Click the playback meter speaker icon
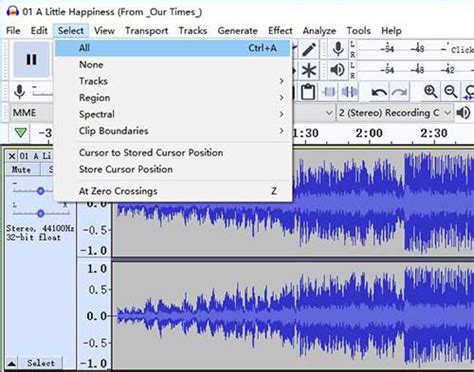474x372 pixels. [337, 70]
